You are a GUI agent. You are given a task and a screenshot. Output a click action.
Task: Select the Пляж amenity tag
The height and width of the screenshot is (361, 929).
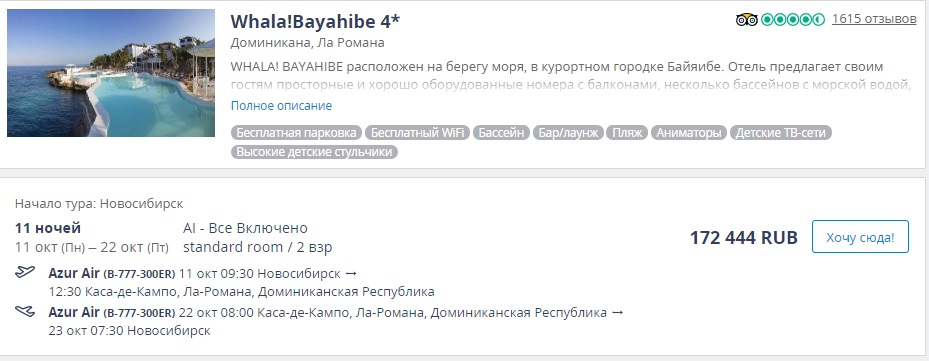627,133
